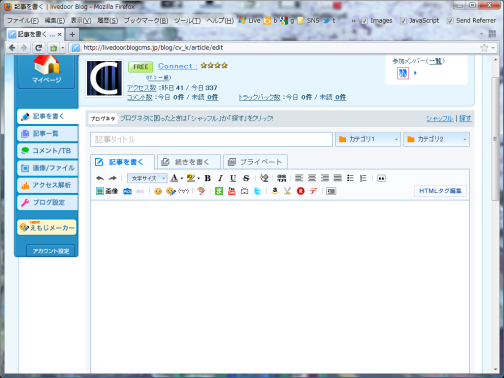Click the 記事タイトル input field

[x=211, y=139]
